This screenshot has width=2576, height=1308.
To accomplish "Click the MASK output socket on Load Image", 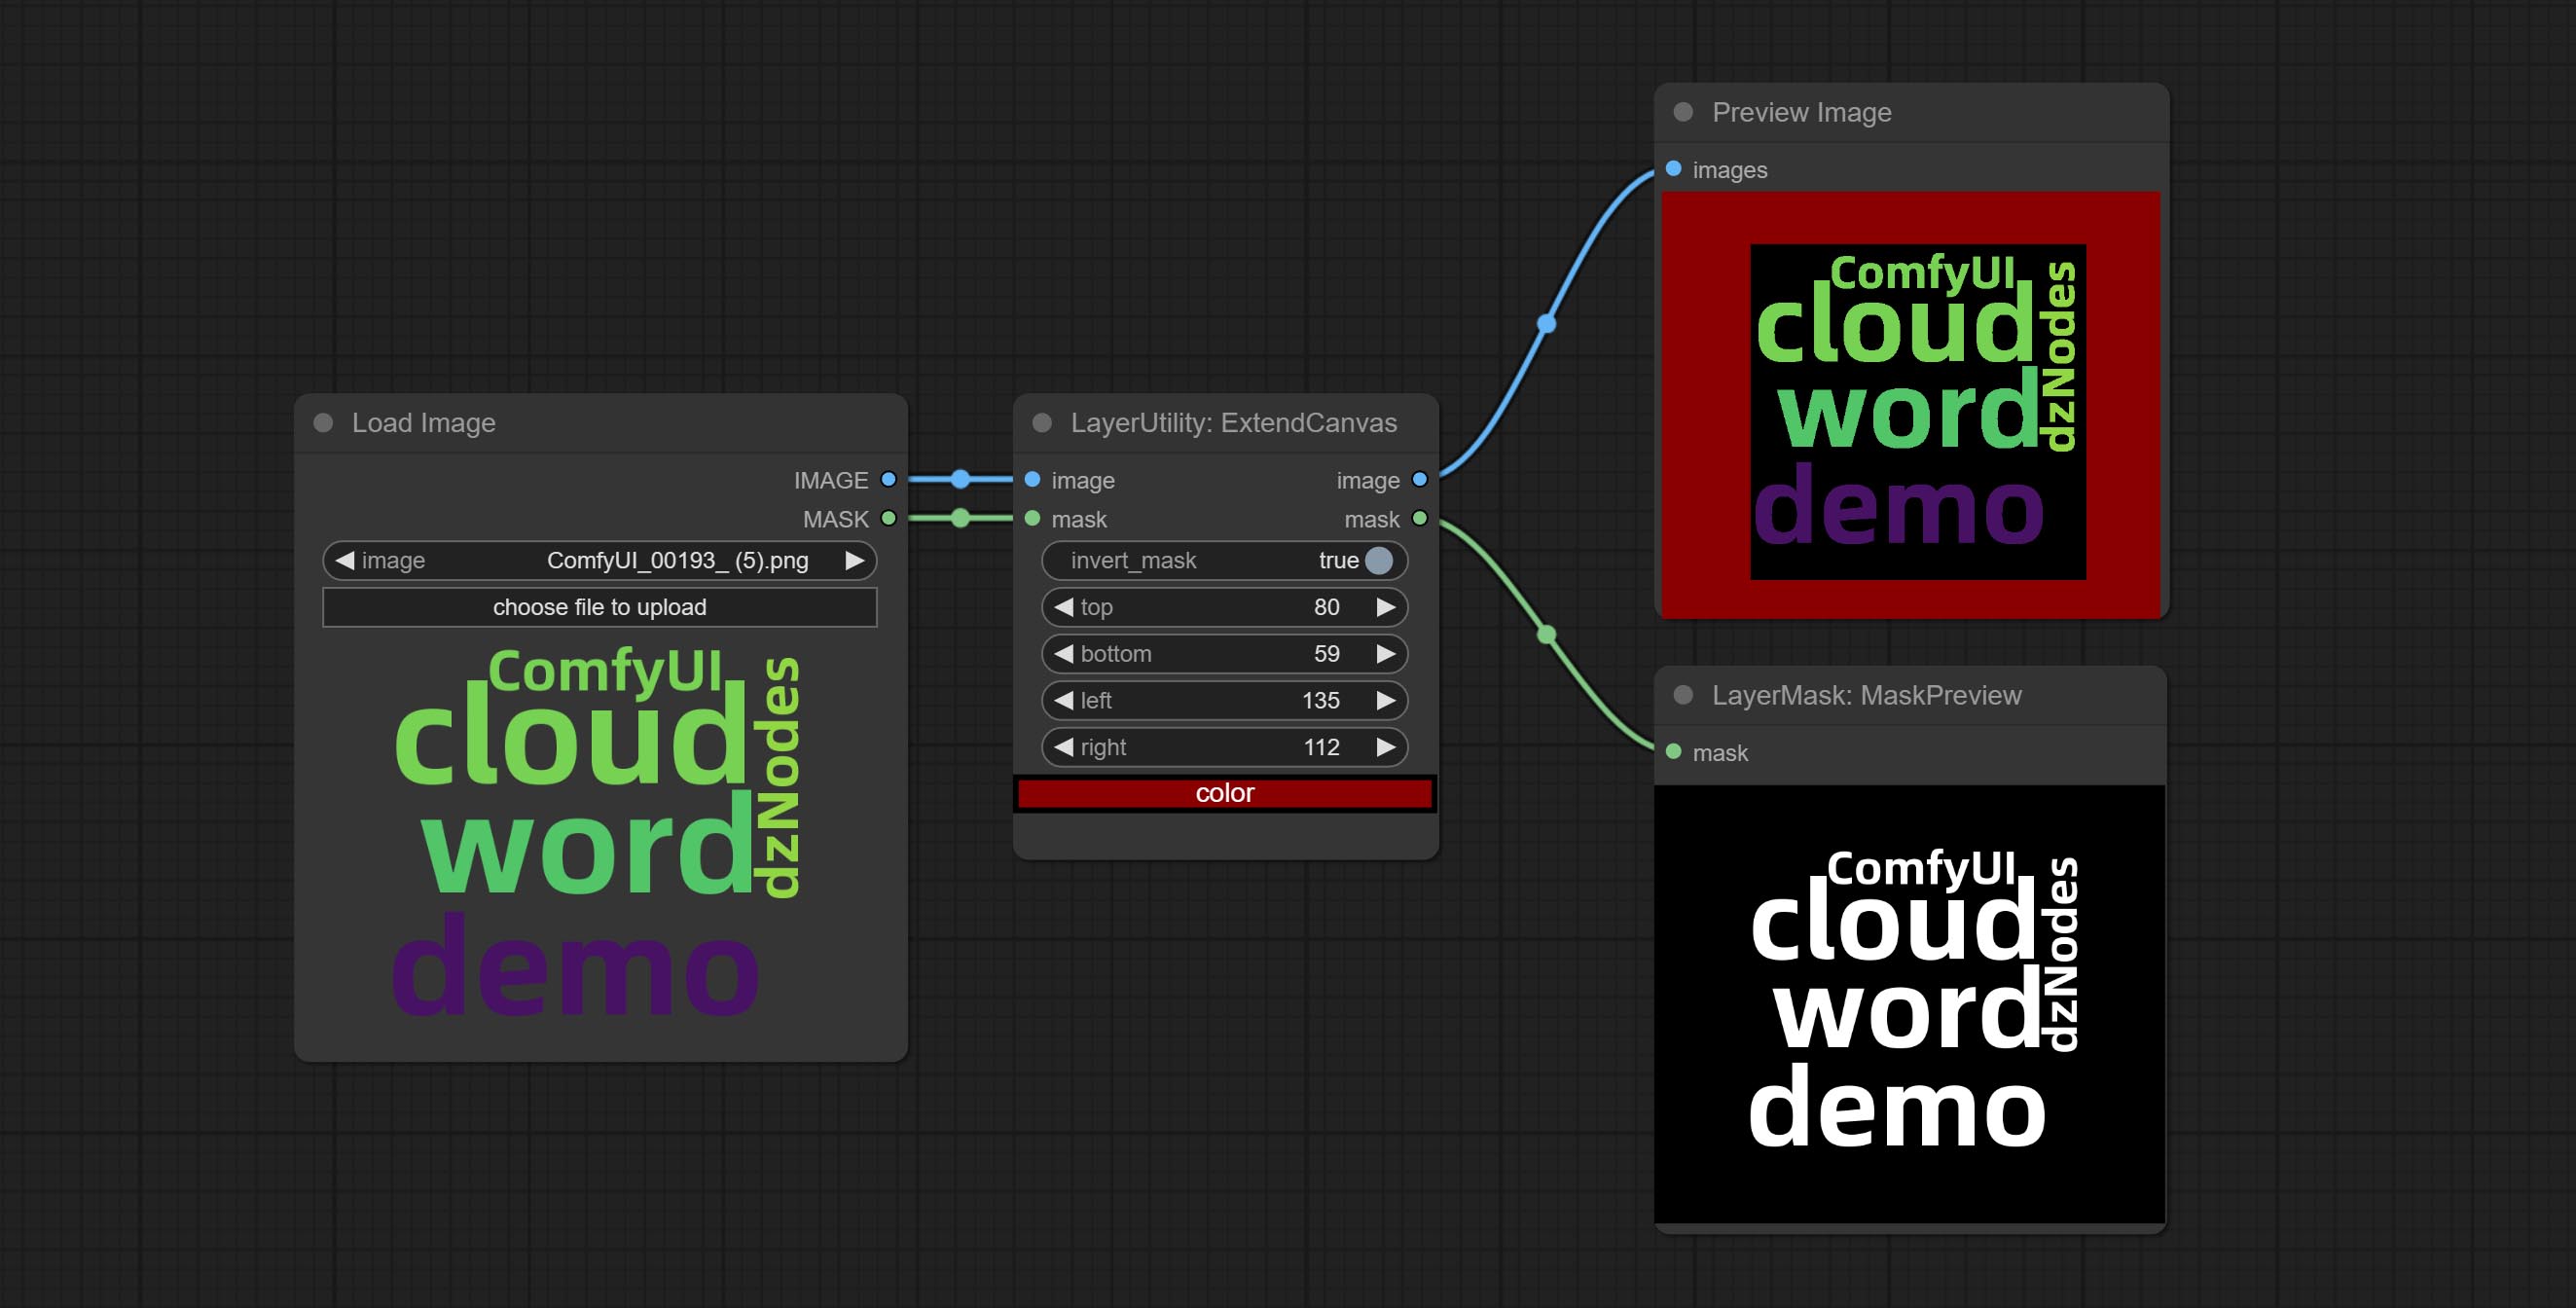I will tap(888, 519).
